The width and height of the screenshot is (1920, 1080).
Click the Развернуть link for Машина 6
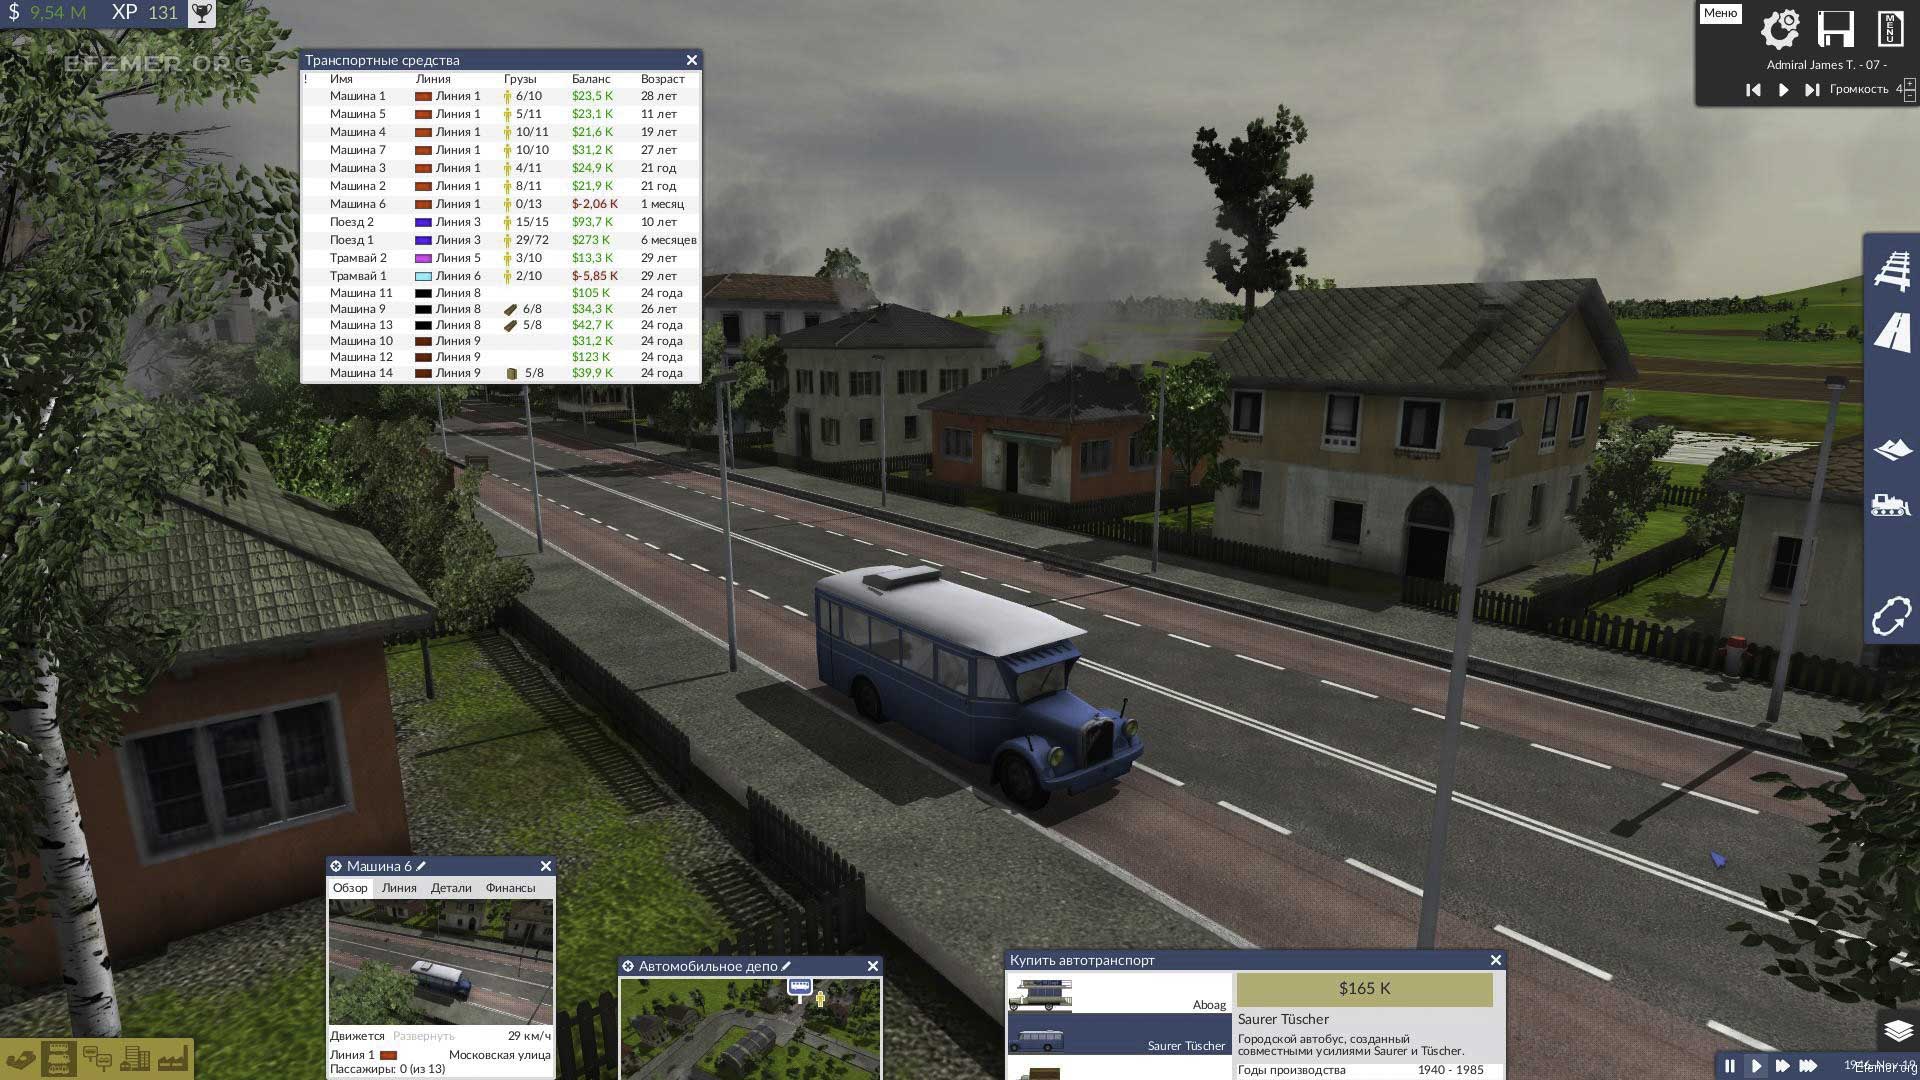click(424, 1036)
